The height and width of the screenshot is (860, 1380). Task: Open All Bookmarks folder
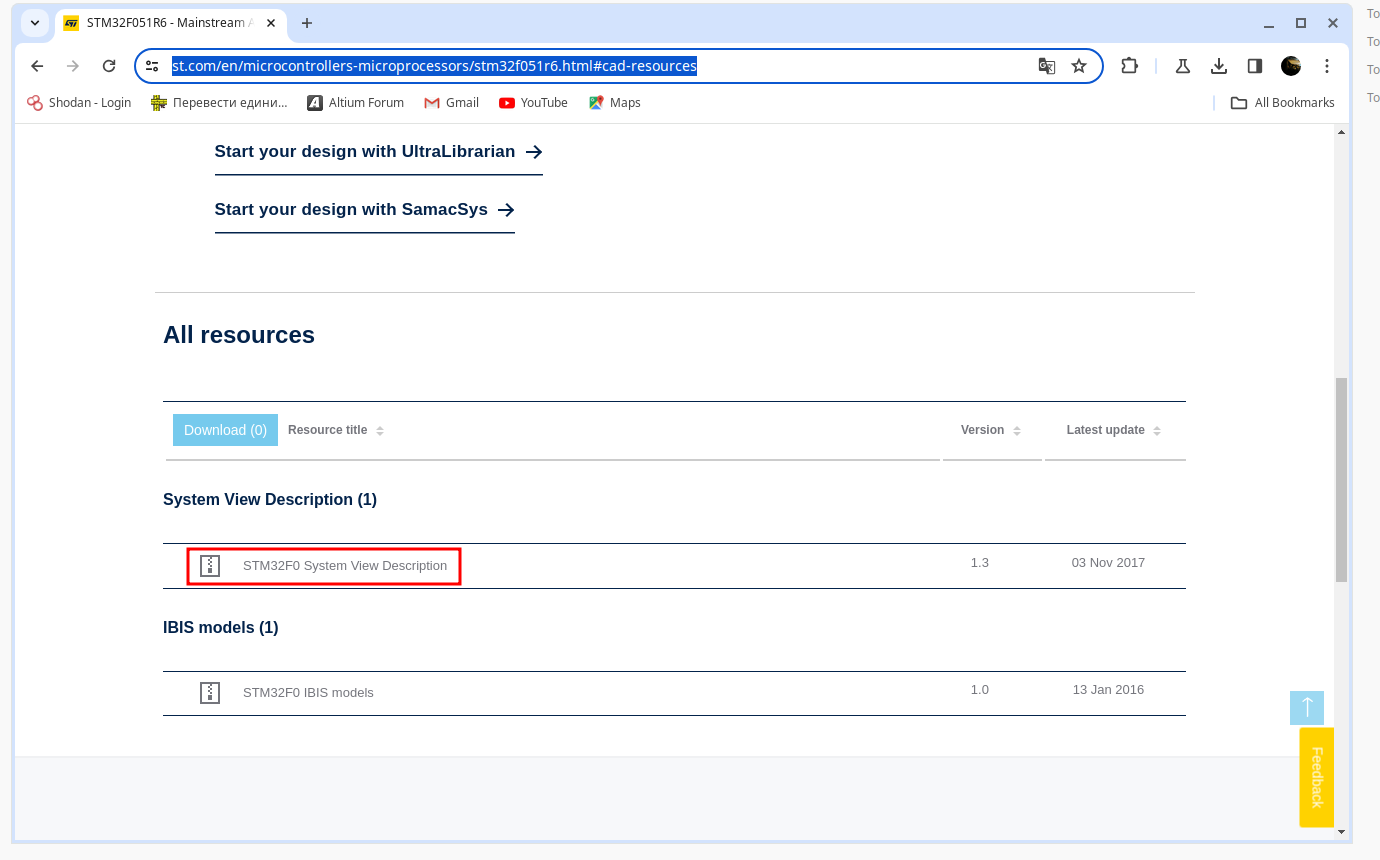[1282, 102]
